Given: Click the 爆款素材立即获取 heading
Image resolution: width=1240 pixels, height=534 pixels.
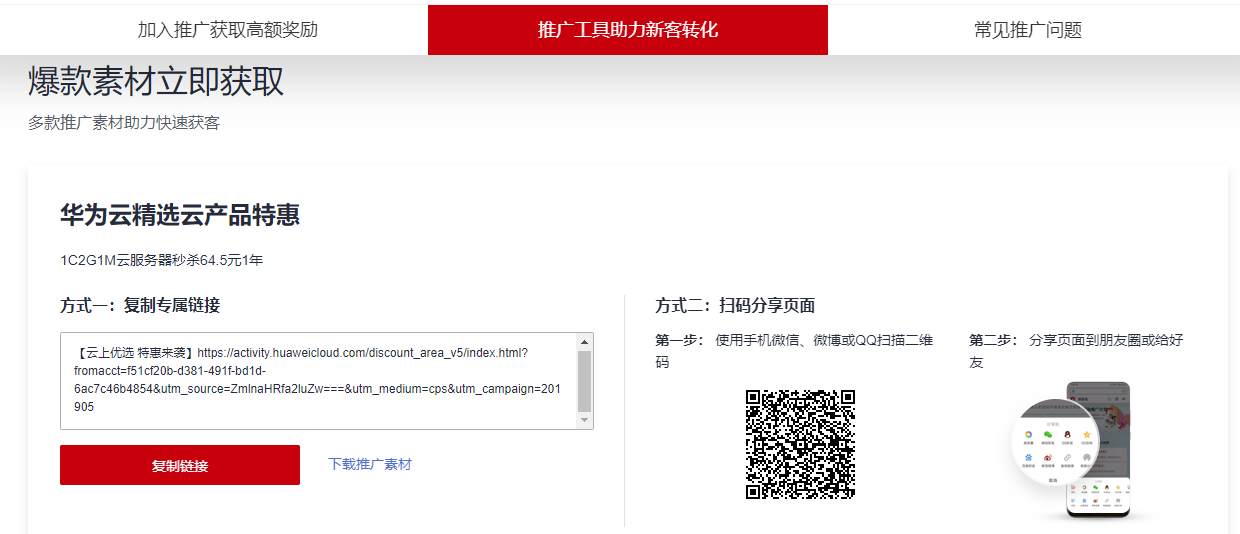Looking at the screenshot, I should coord(156,82).
